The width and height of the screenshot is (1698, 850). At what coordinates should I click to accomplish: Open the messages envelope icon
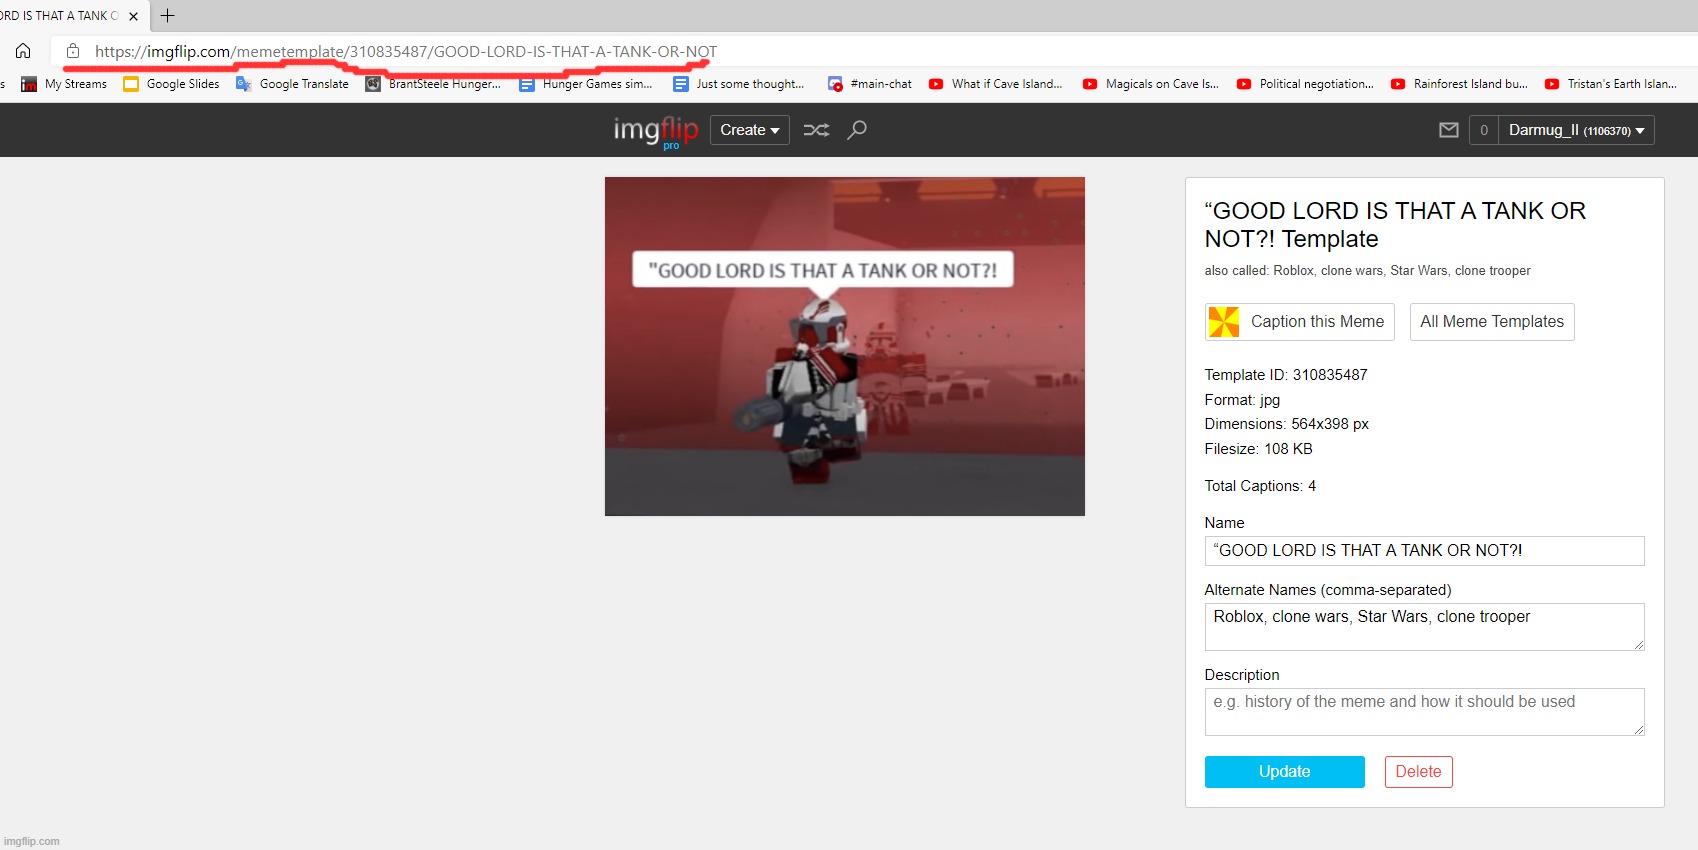[x=1448, y=130]
